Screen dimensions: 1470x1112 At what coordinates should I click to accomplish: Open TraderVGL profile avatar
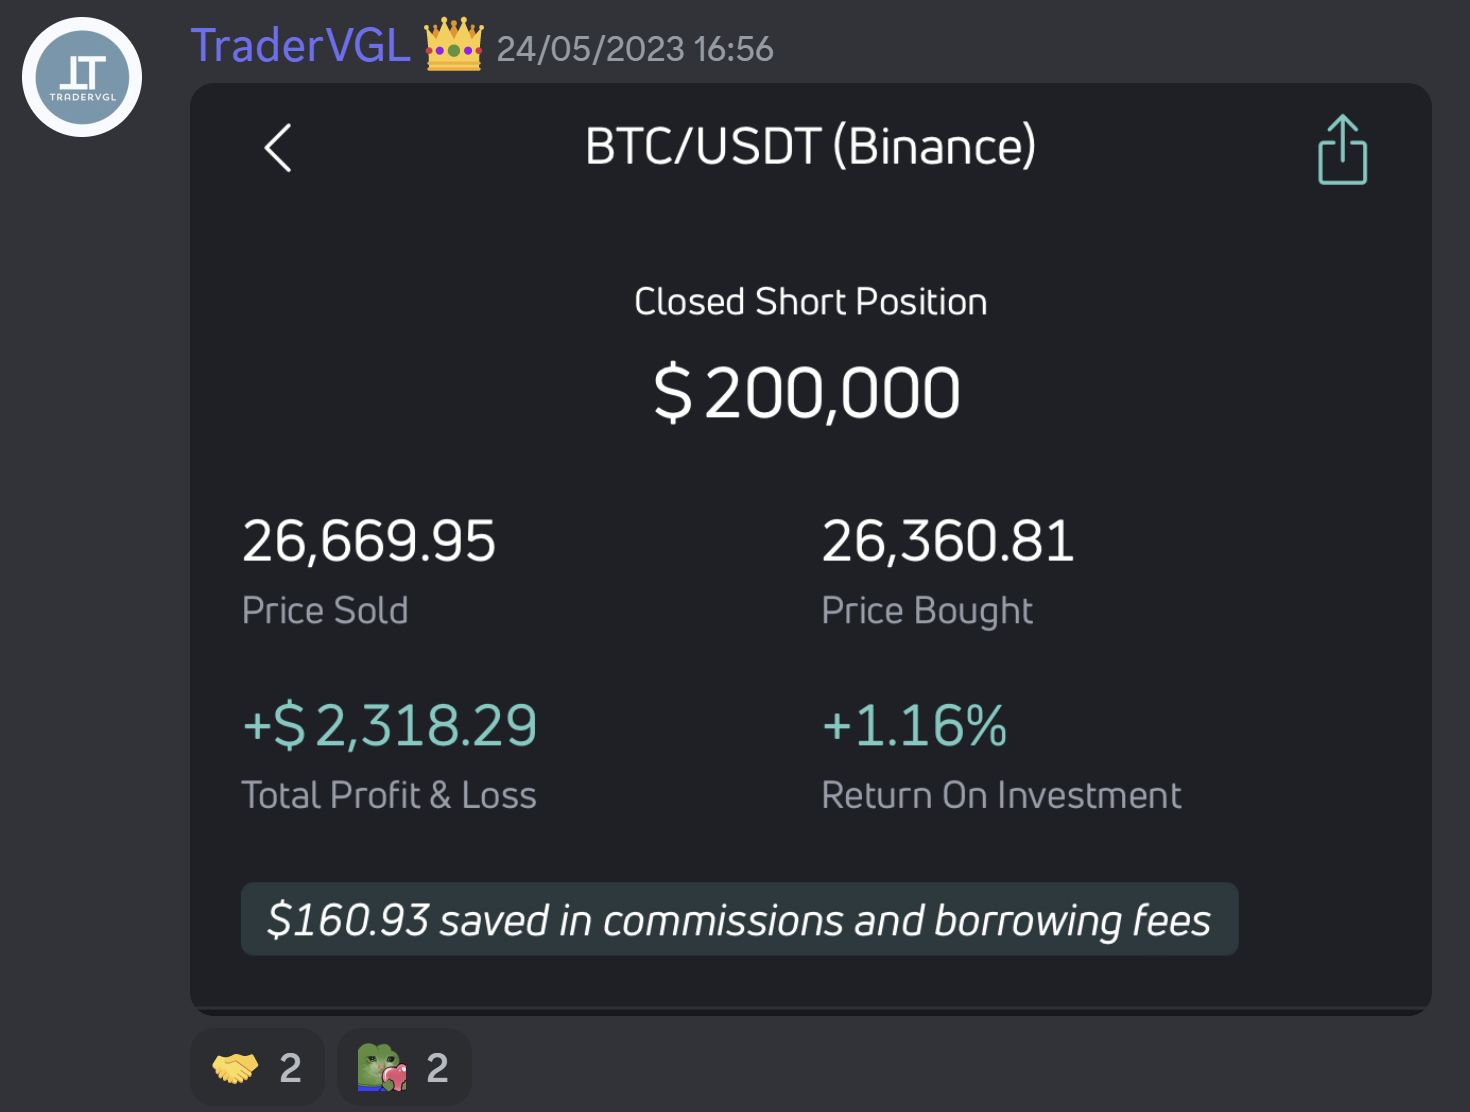click(x=82, y=77)
